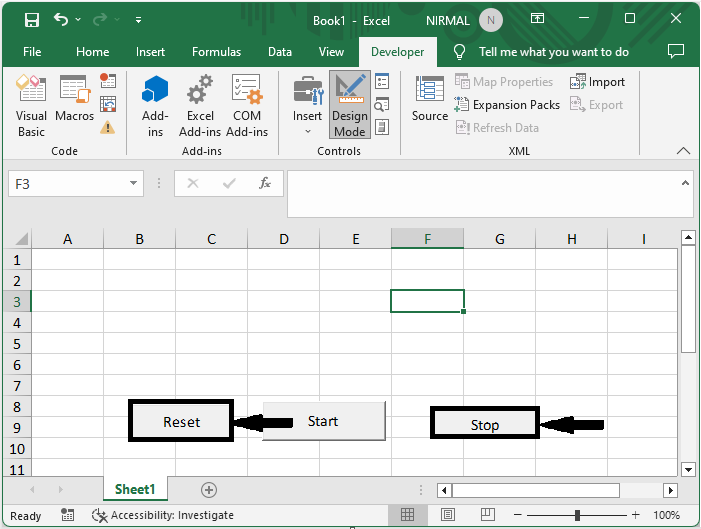Click Expansion Packs
Viewport: 701px width, 529px height.
coord(507,105)
